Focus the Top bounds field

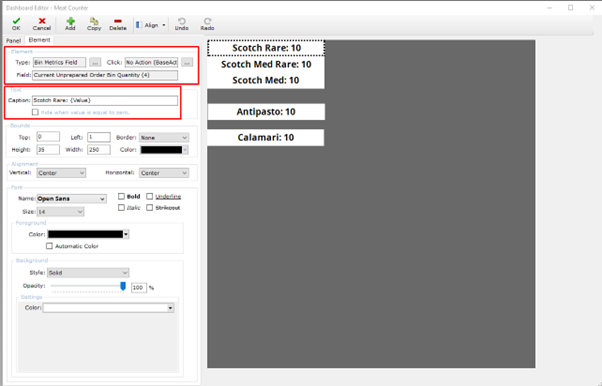(x=48, y=137)
